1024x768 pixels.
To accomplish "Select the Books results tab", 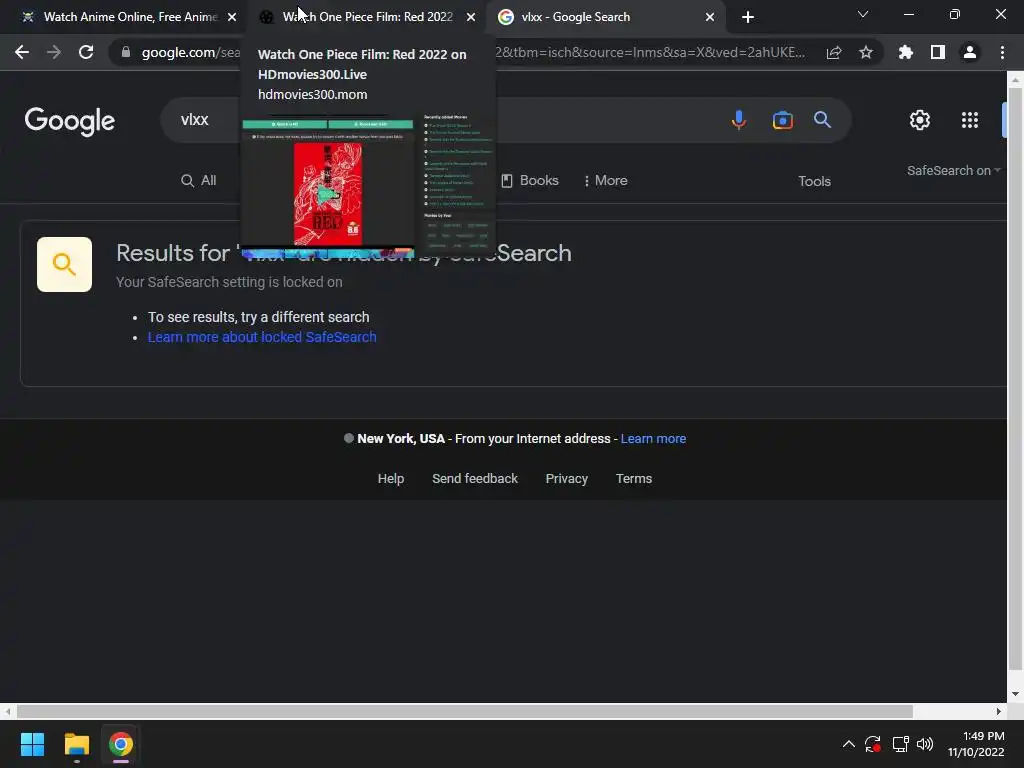I will 530,180.
